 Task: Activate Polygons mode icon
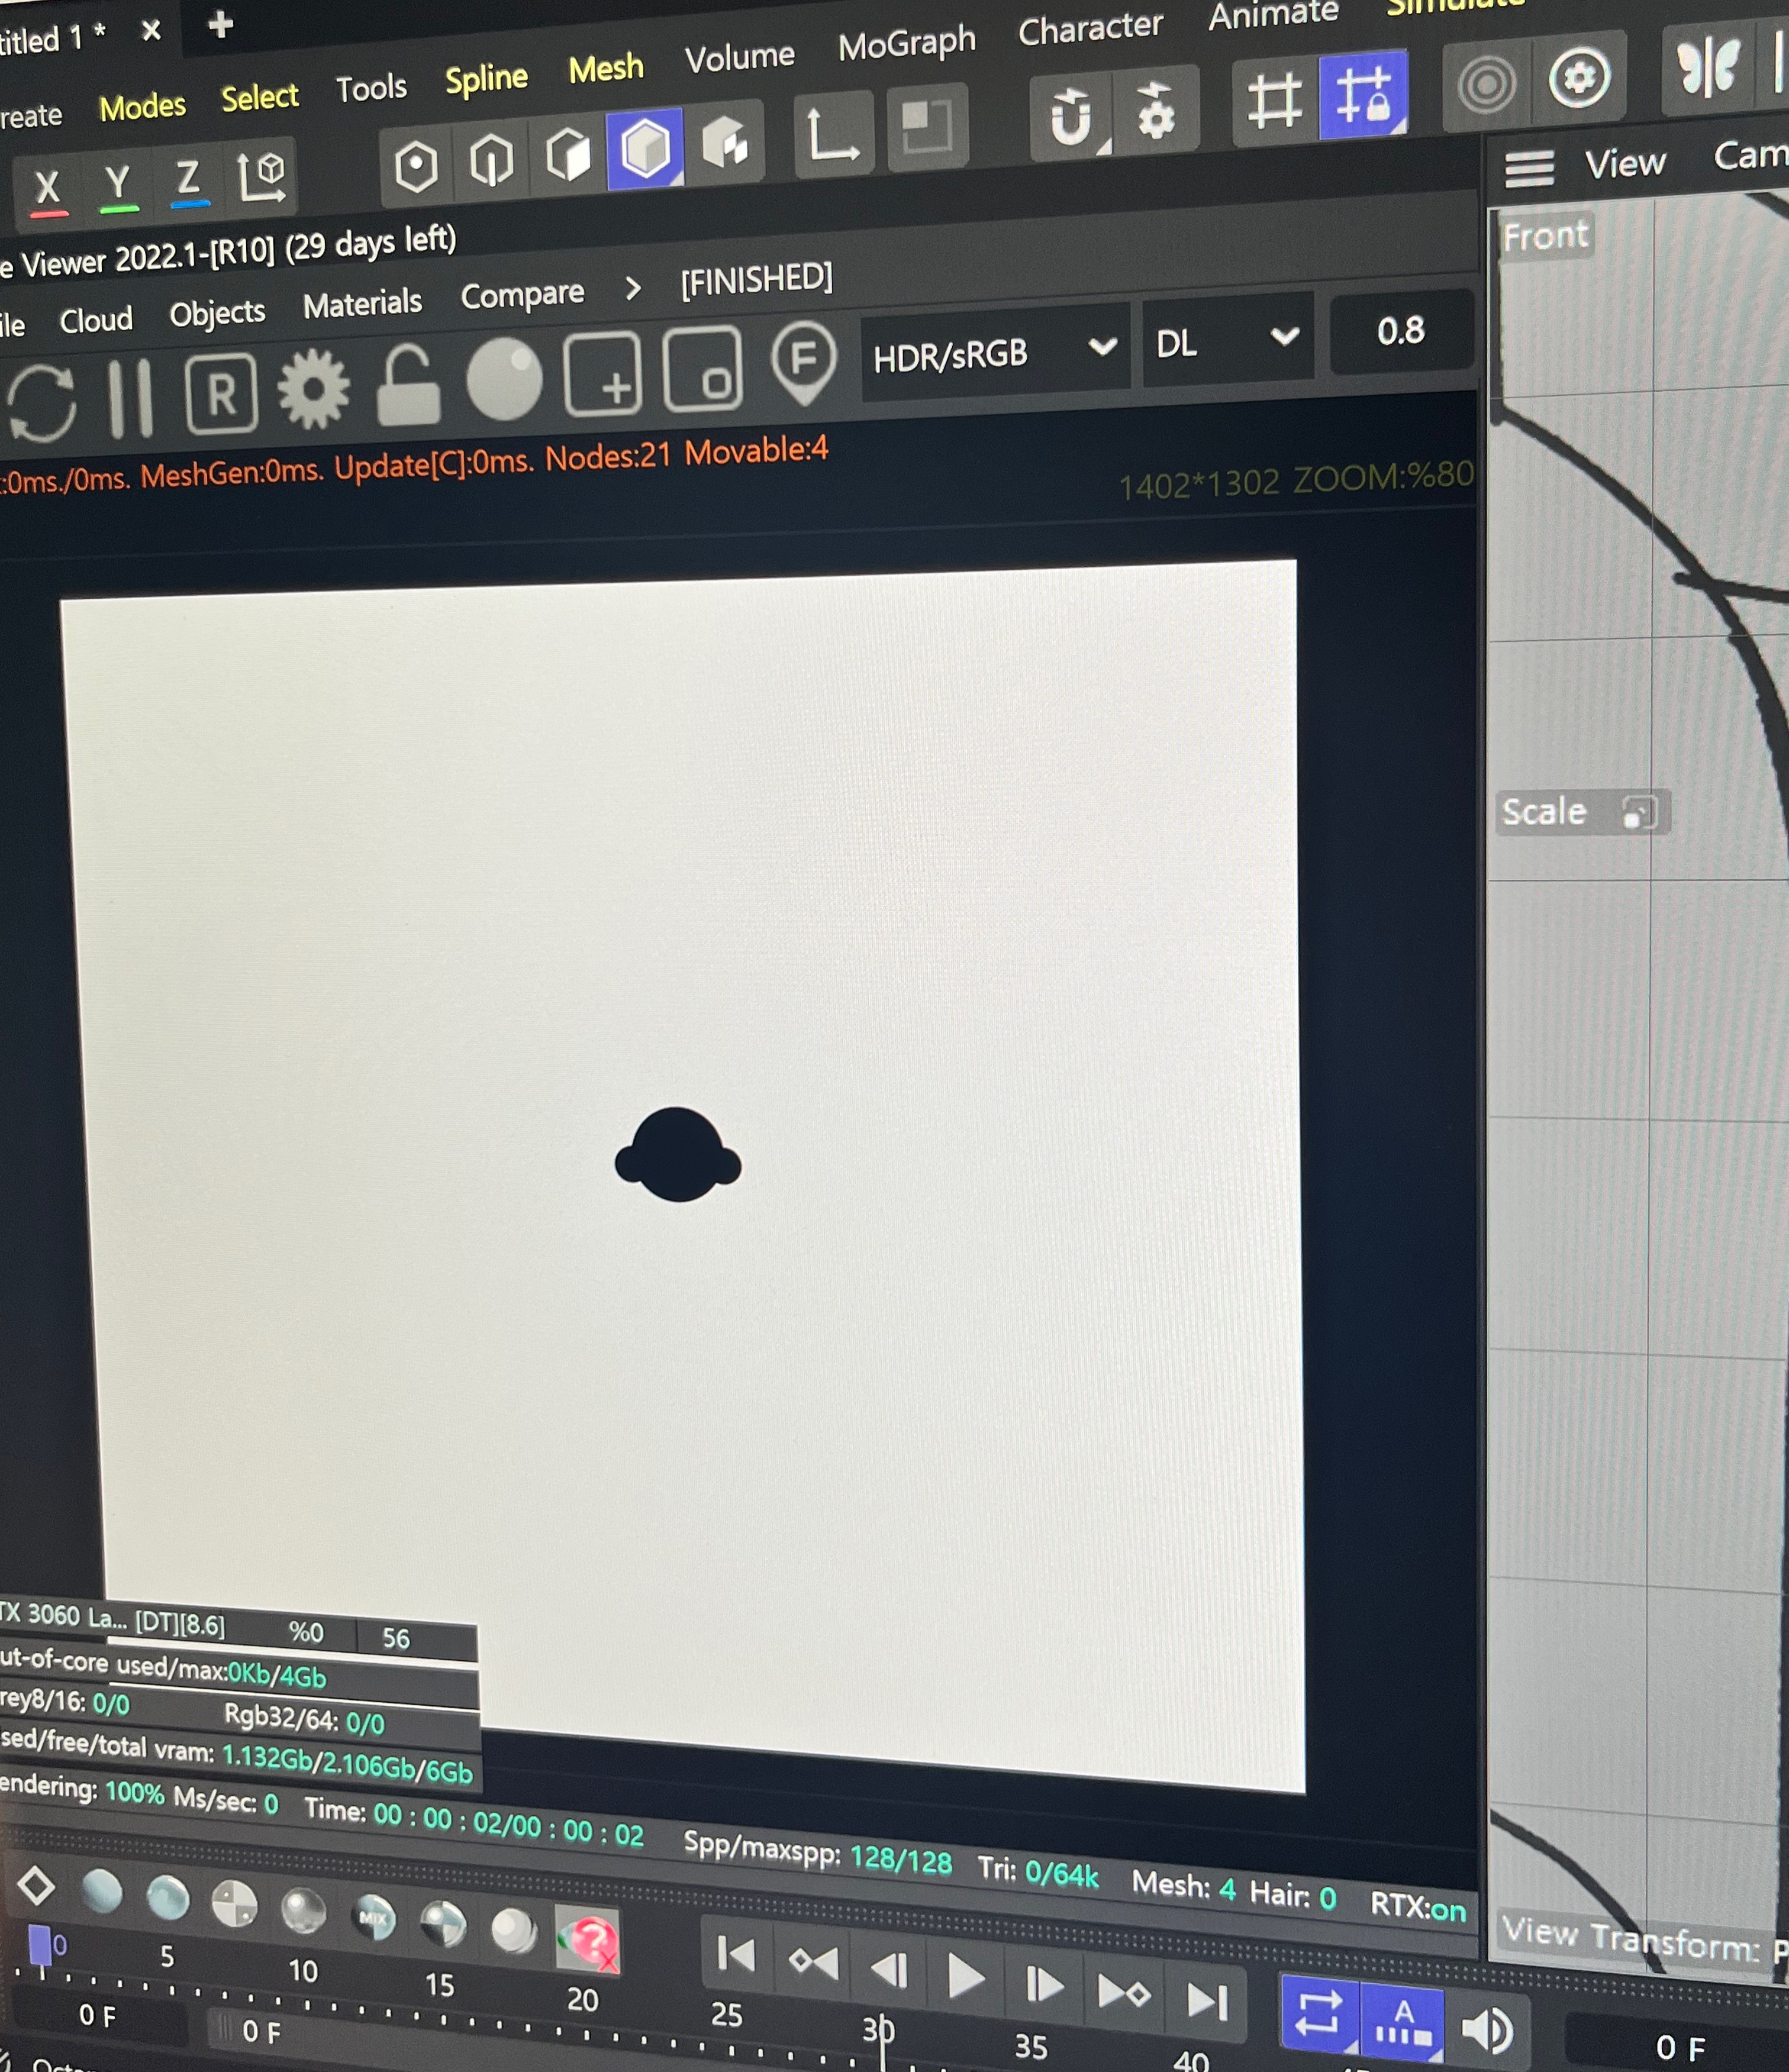click(x=568, y=156)
